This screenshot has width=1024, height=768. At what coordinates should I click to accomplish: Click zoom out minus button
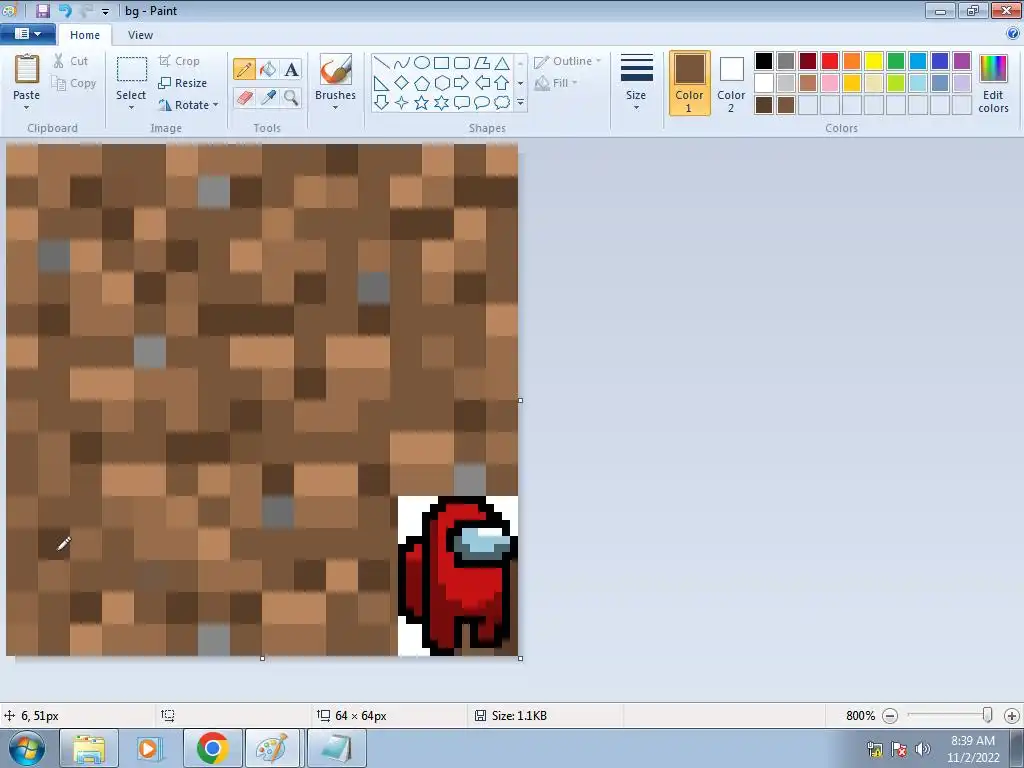click(889, 716)
